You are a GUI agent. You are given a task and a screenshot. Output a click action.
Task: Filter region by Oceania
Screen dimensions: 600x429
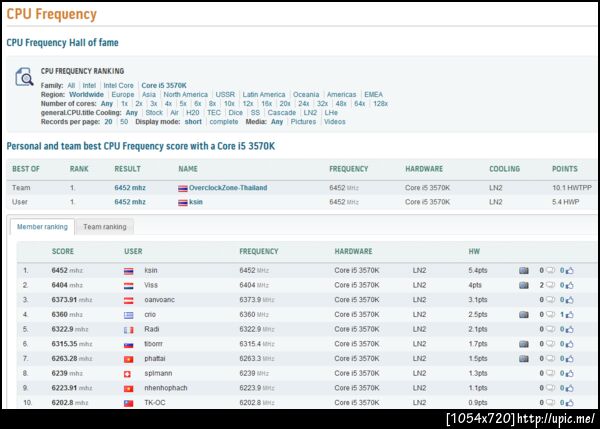(306, 95)
